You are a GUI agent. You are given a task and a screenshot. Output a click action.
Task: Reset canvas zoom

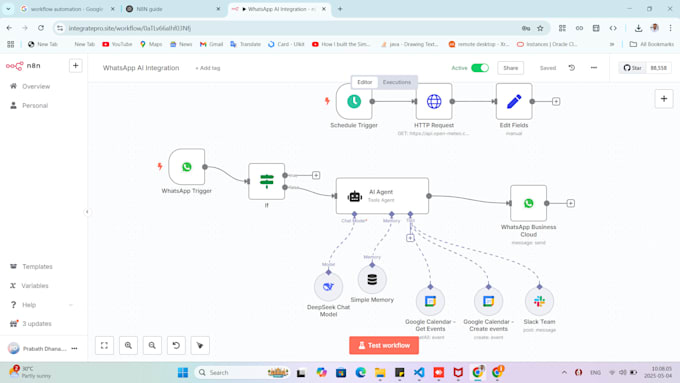pyautogui.click(x=176, y=345)
